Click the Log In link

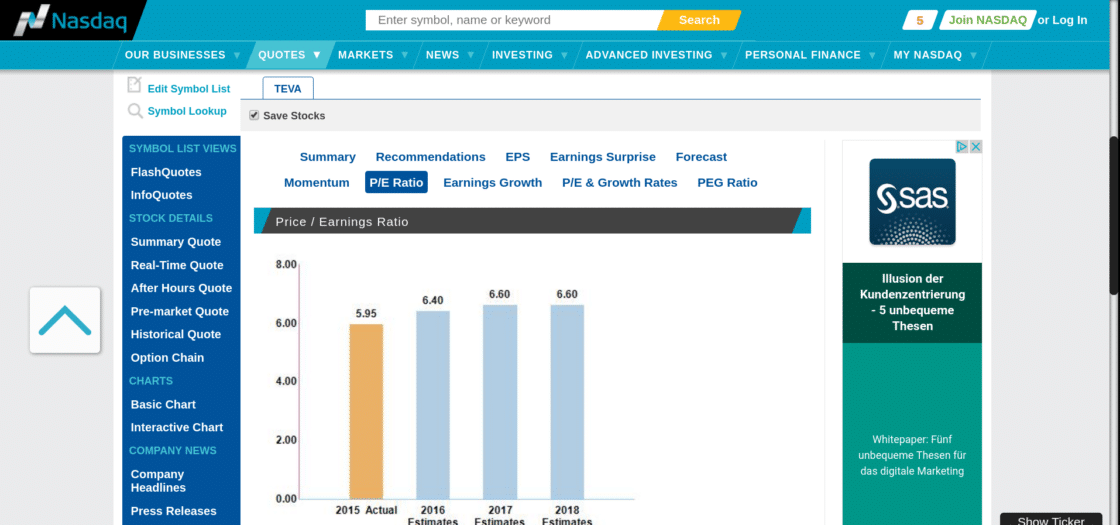tap(1069, 20)
